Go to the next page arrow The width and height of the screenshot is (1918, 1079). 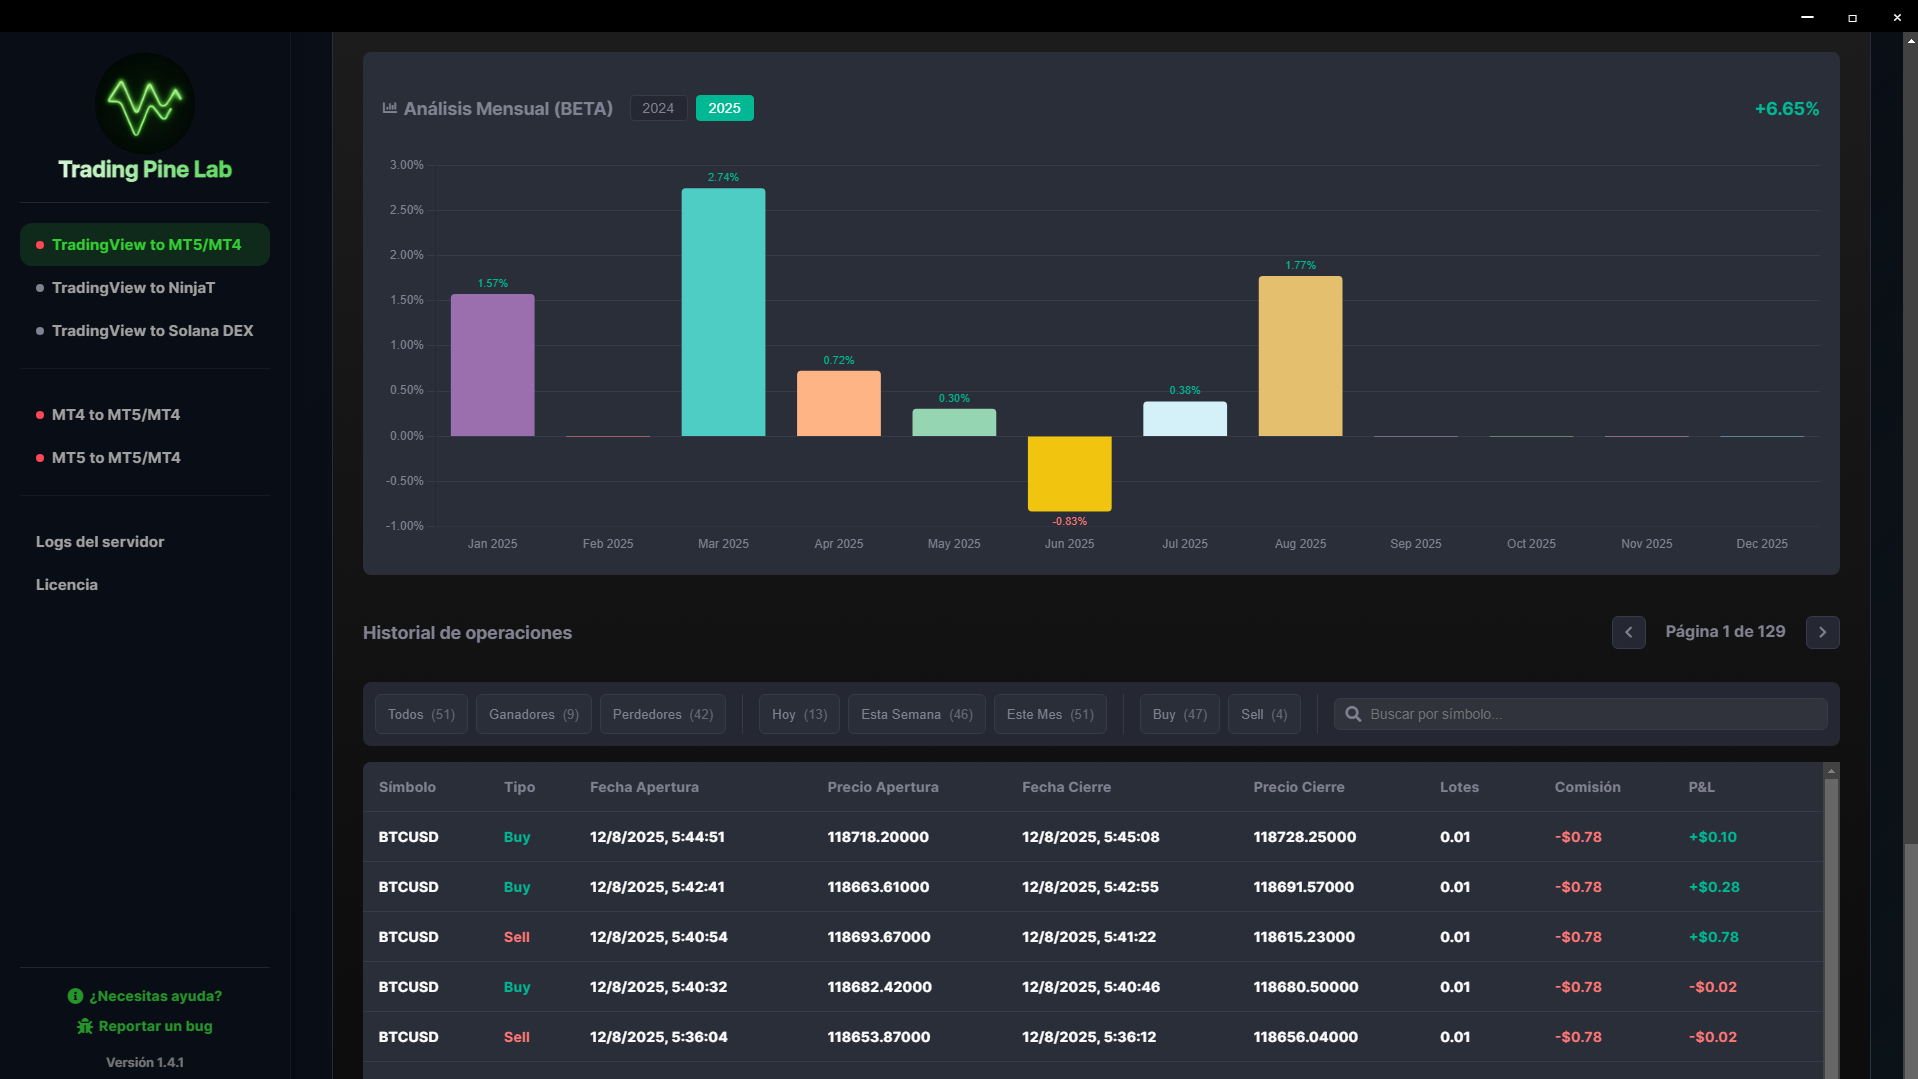coord(1822,632)
